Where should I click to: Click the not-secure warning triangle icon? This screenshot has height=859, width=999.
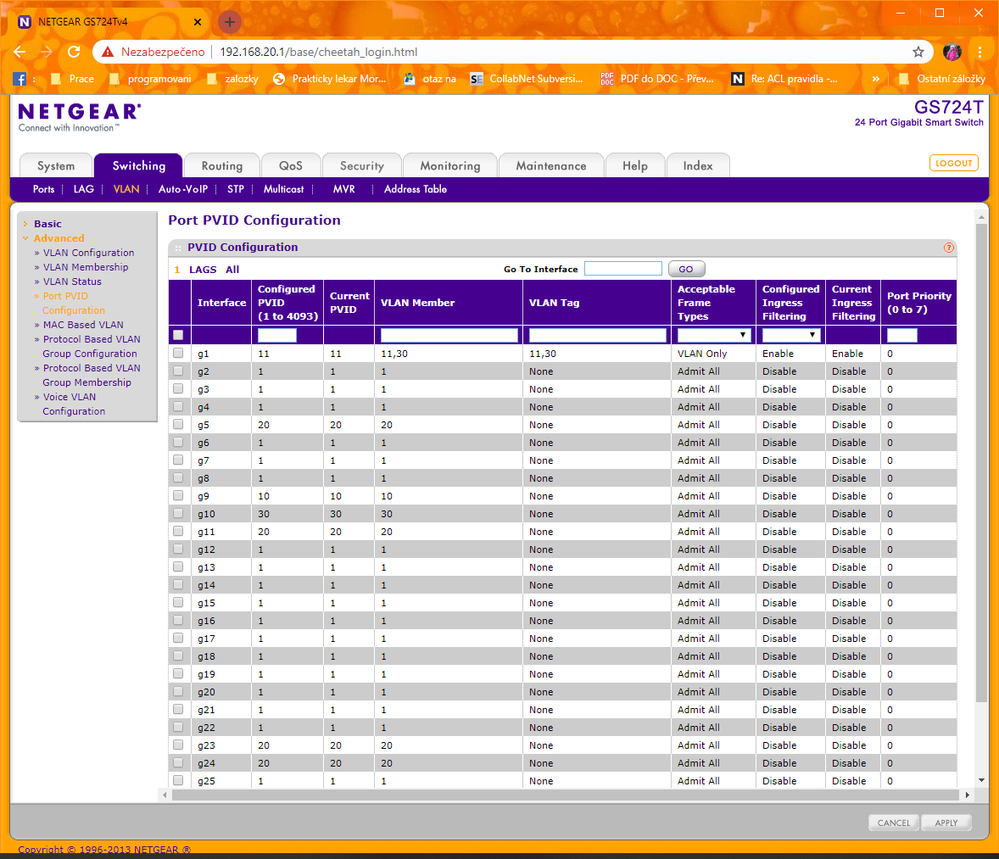click(x=108, y=52)
